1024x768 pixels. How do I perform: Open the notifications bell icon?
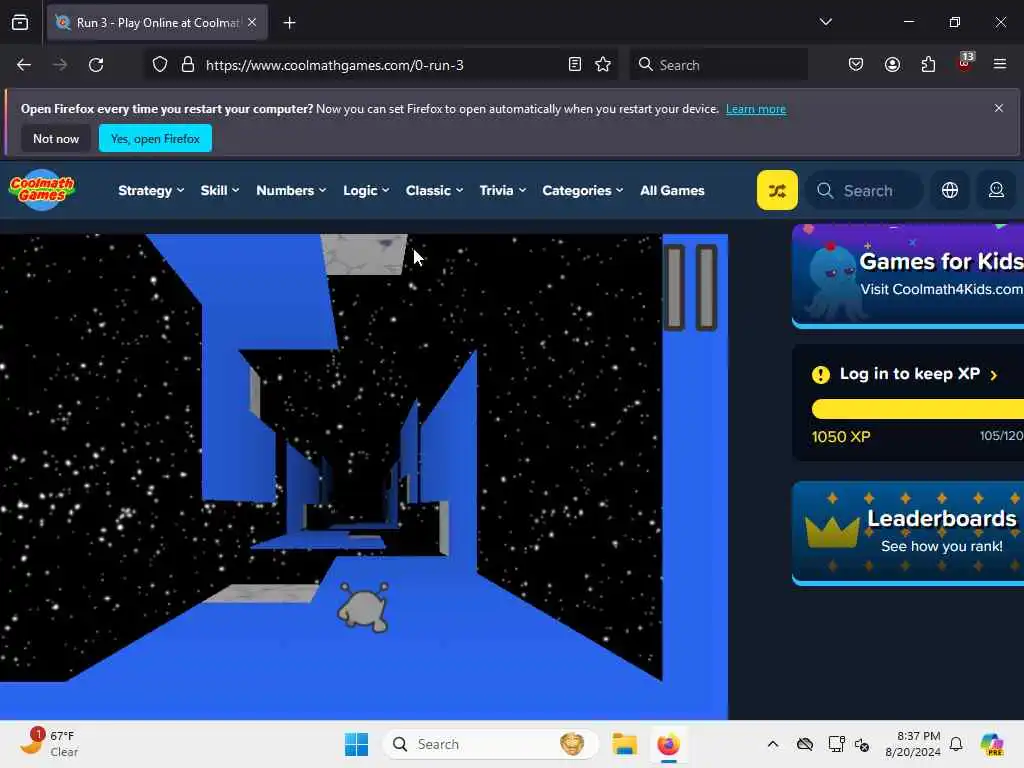point(956,744)
